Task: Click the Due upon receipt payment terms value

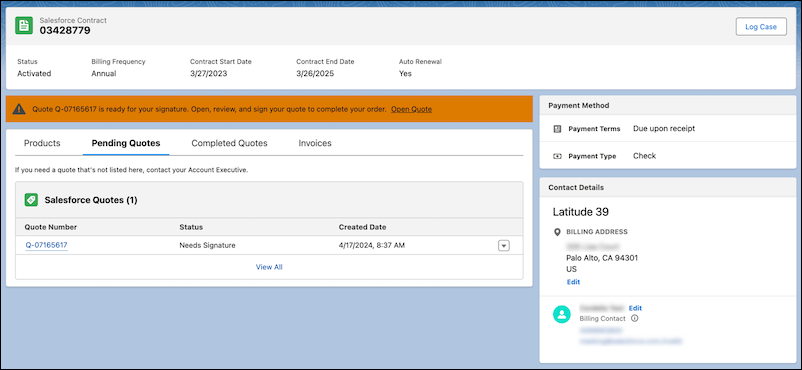Action: click(x=664, y=128)
